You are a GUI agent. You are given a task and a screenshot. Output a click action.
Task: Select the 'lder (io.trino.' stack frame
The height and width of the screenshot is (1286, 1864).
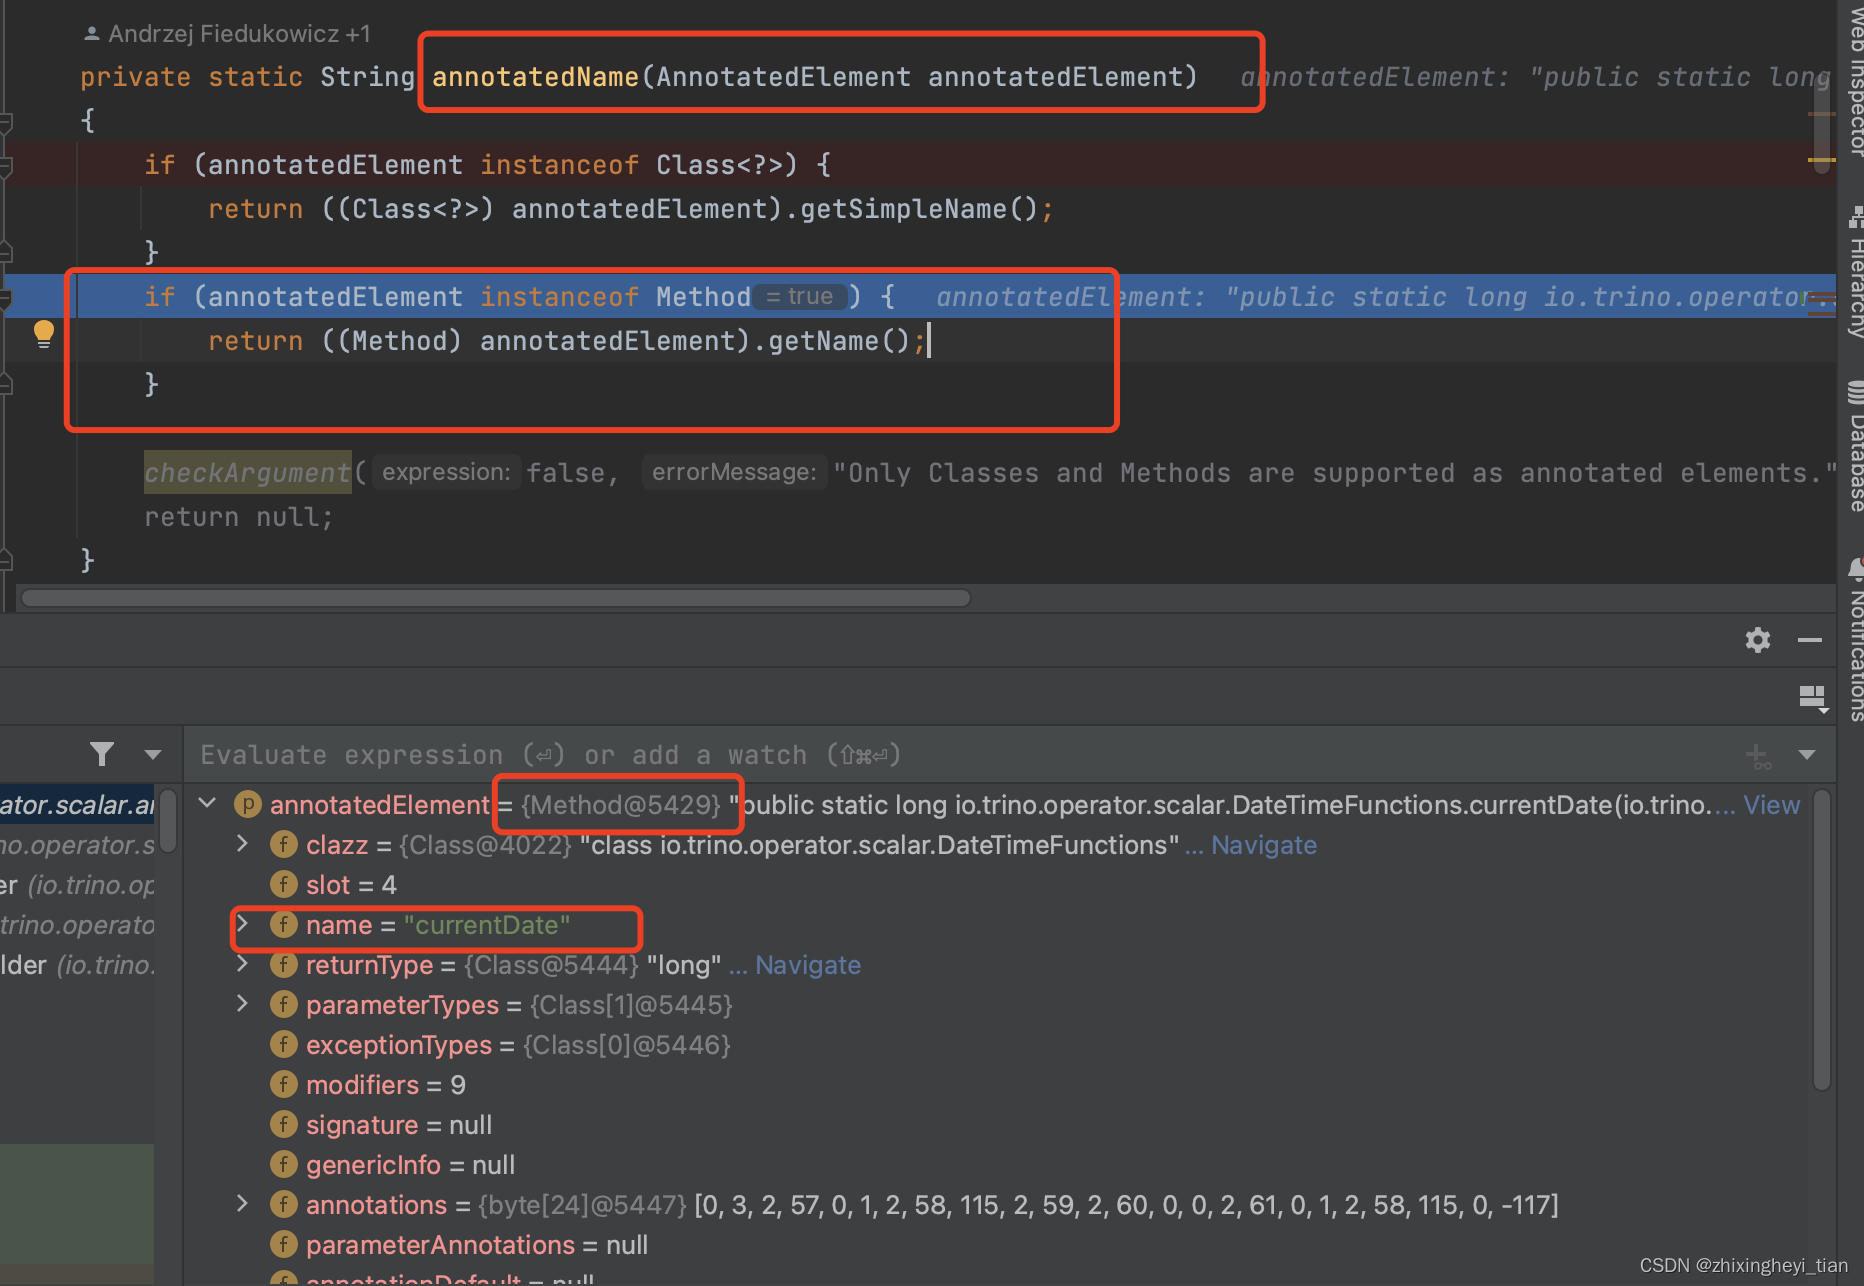[78, 965]
